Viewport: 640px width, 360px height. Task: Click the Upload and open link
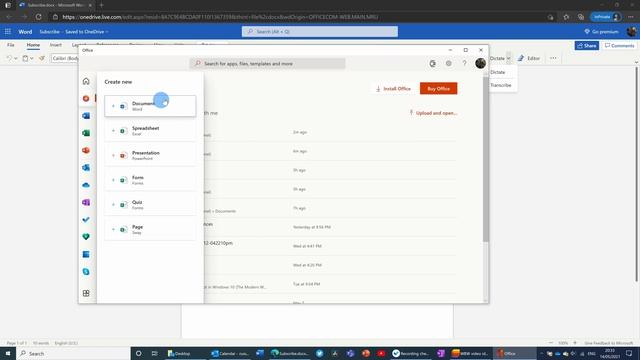click(433, 113)
